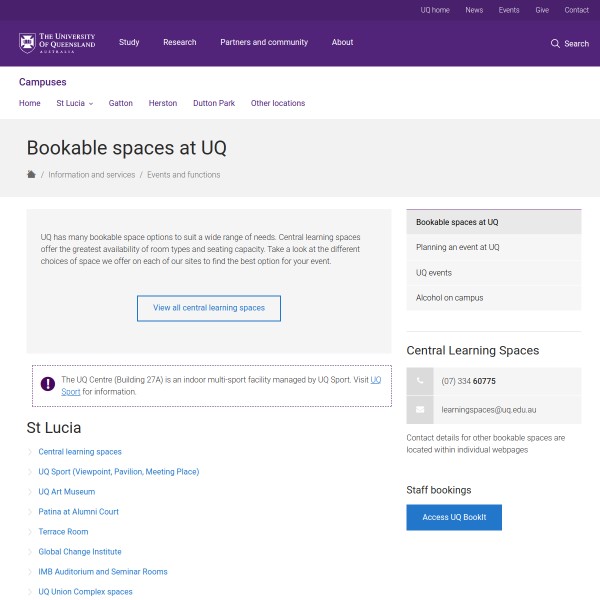Click chevron beside Central learning spaces
The image size is (600, 600).
pos(30,452)
